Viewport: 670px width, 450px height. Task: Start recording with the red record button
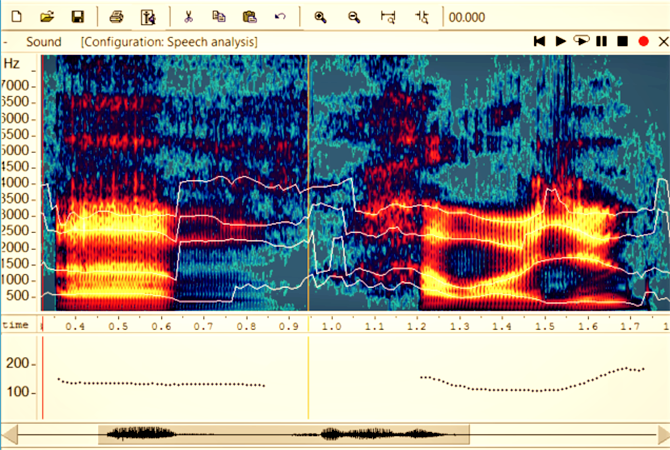coord(643,41)
